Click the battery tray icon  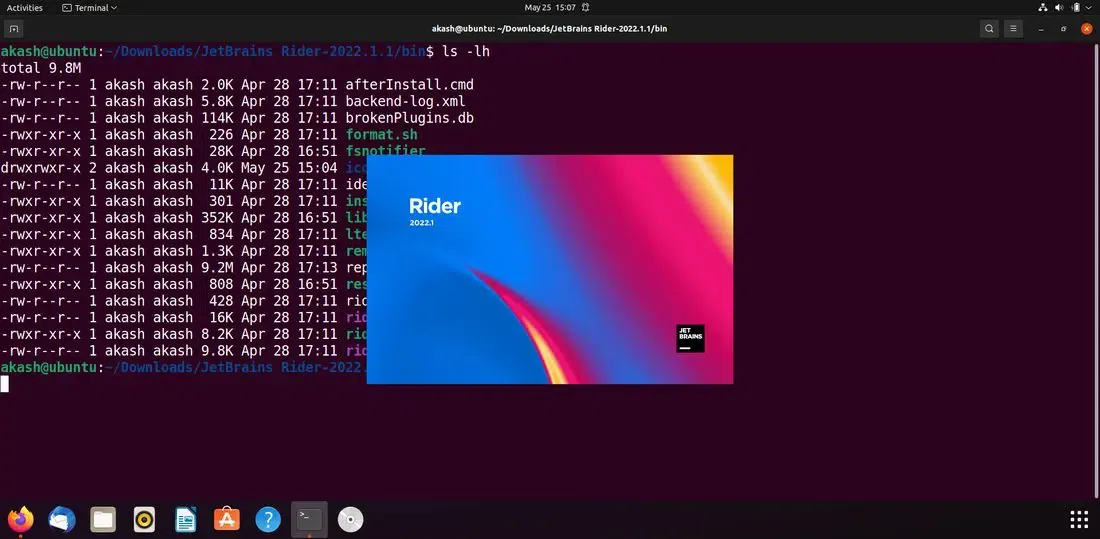(1076, 8)
